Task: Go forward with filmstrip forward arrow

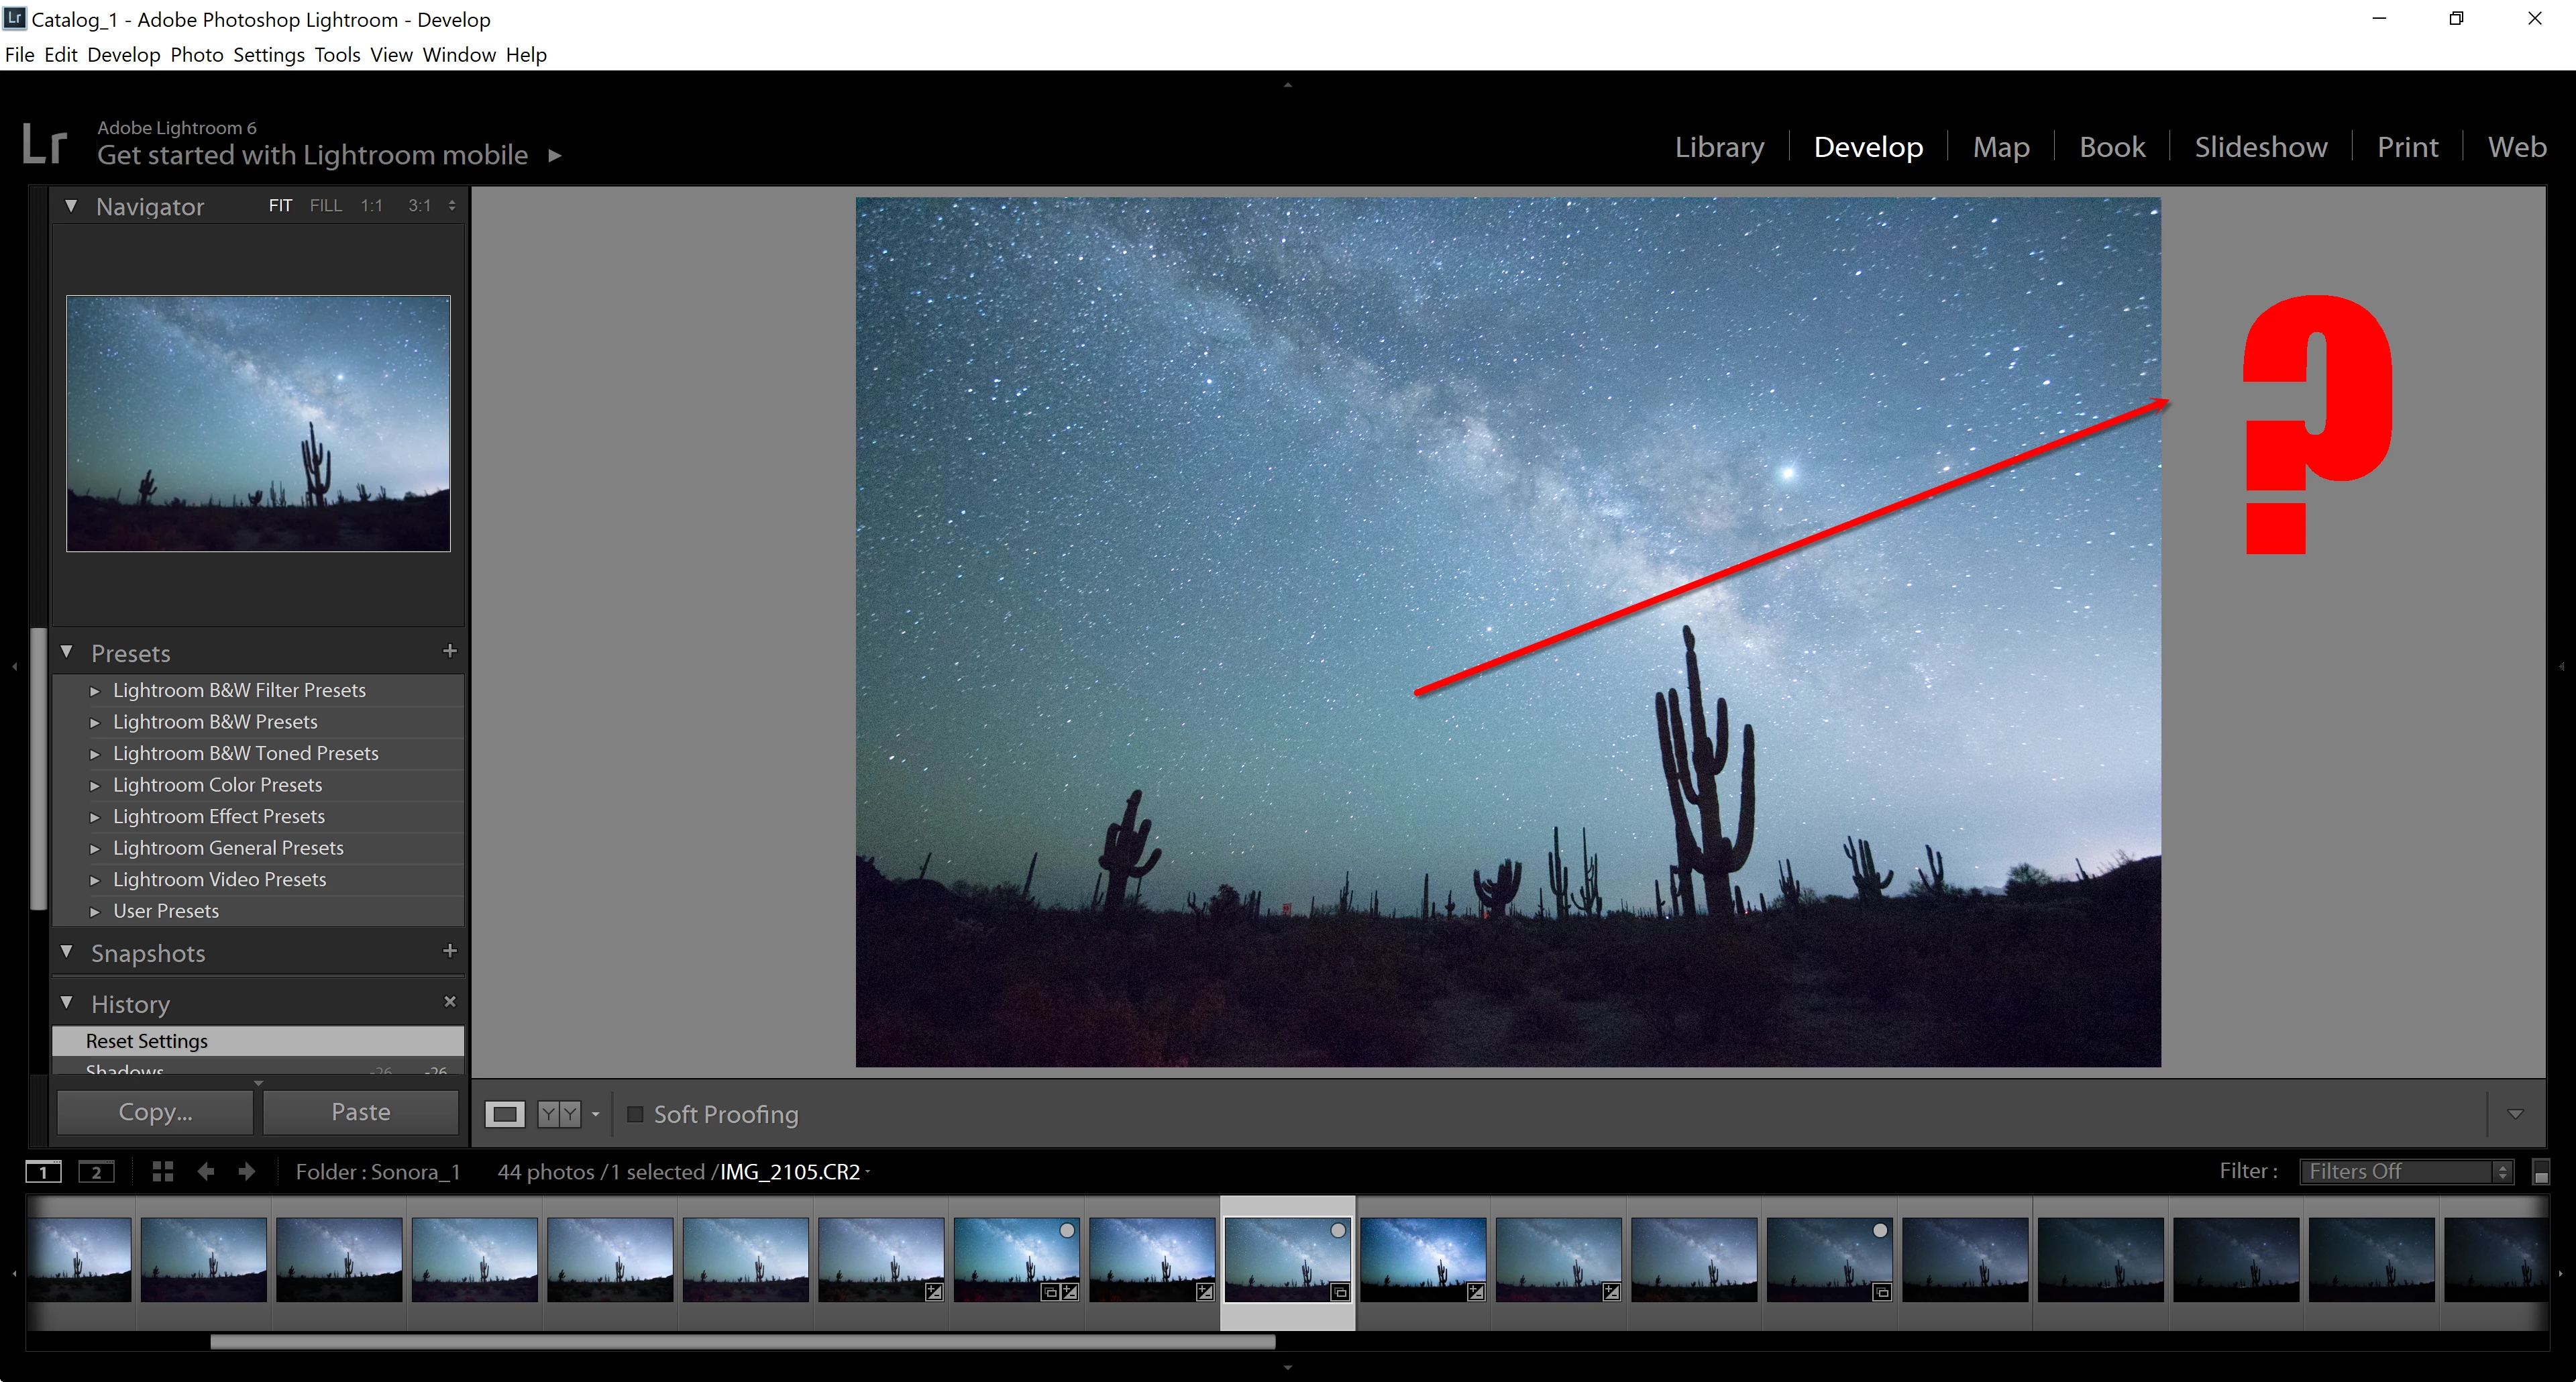Action: pyautogui.click(x=247, y=1171)
